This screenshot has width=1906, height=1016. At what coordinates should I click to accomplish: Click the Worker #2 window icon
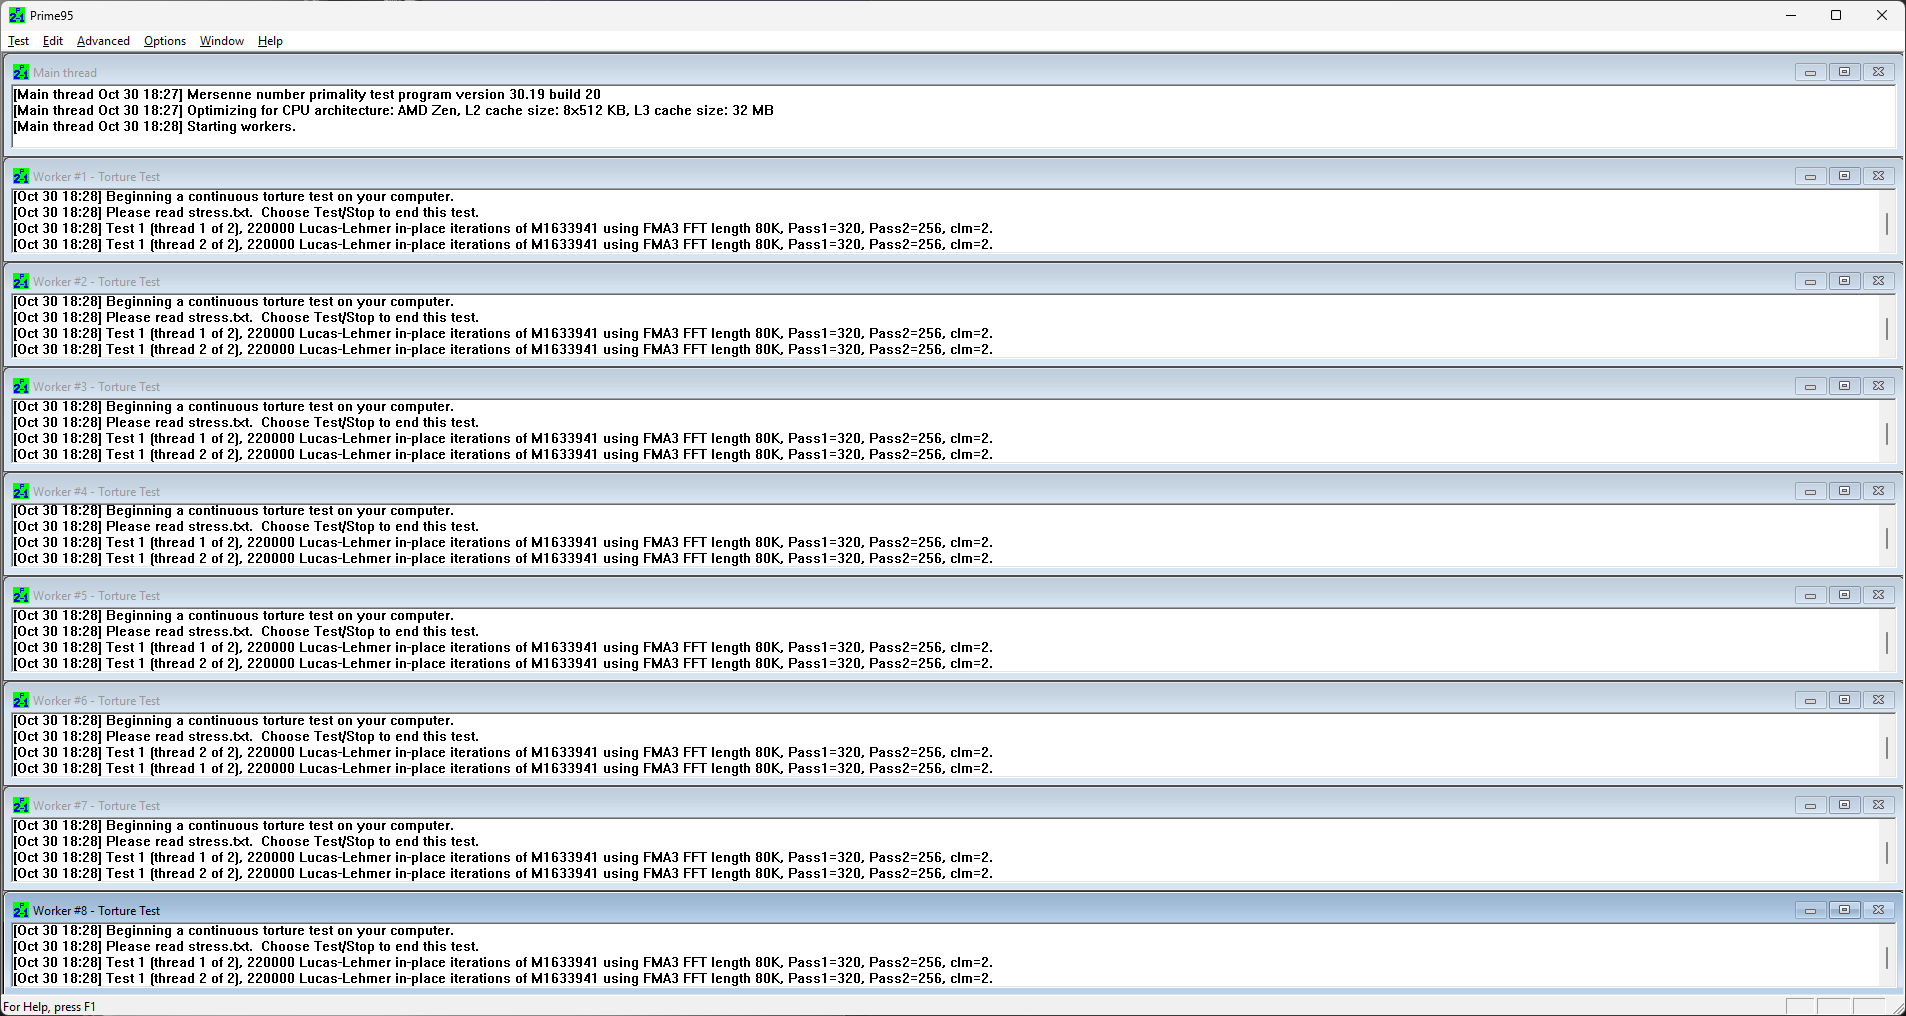pos(21,281)
